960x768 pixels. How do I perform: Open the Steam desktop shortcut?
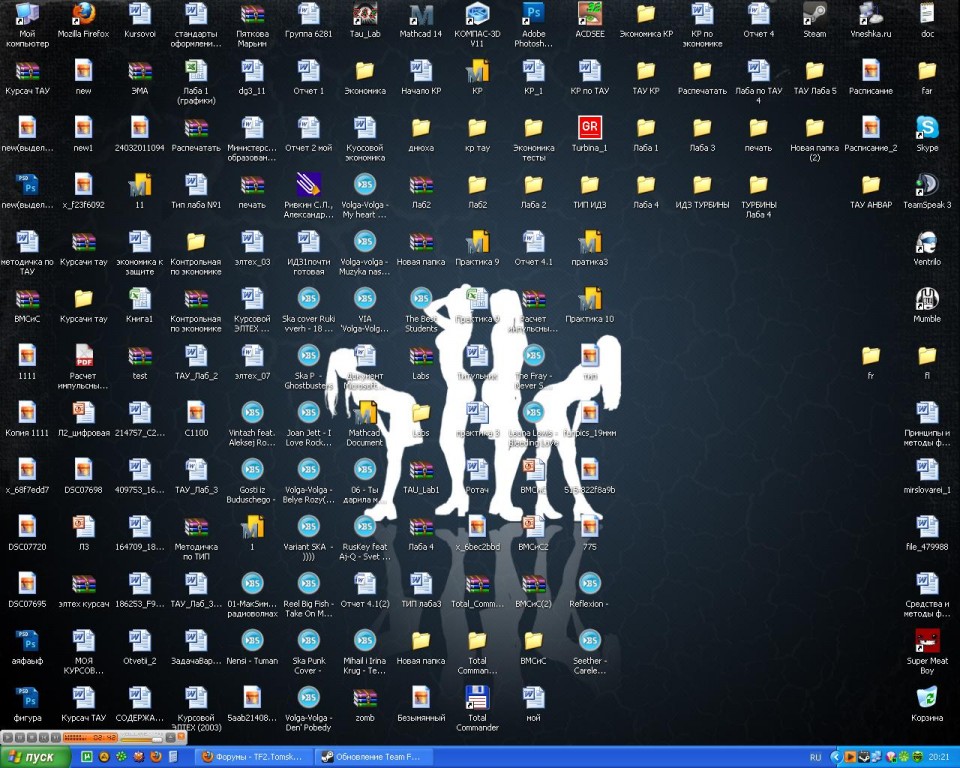click(814, 21)
